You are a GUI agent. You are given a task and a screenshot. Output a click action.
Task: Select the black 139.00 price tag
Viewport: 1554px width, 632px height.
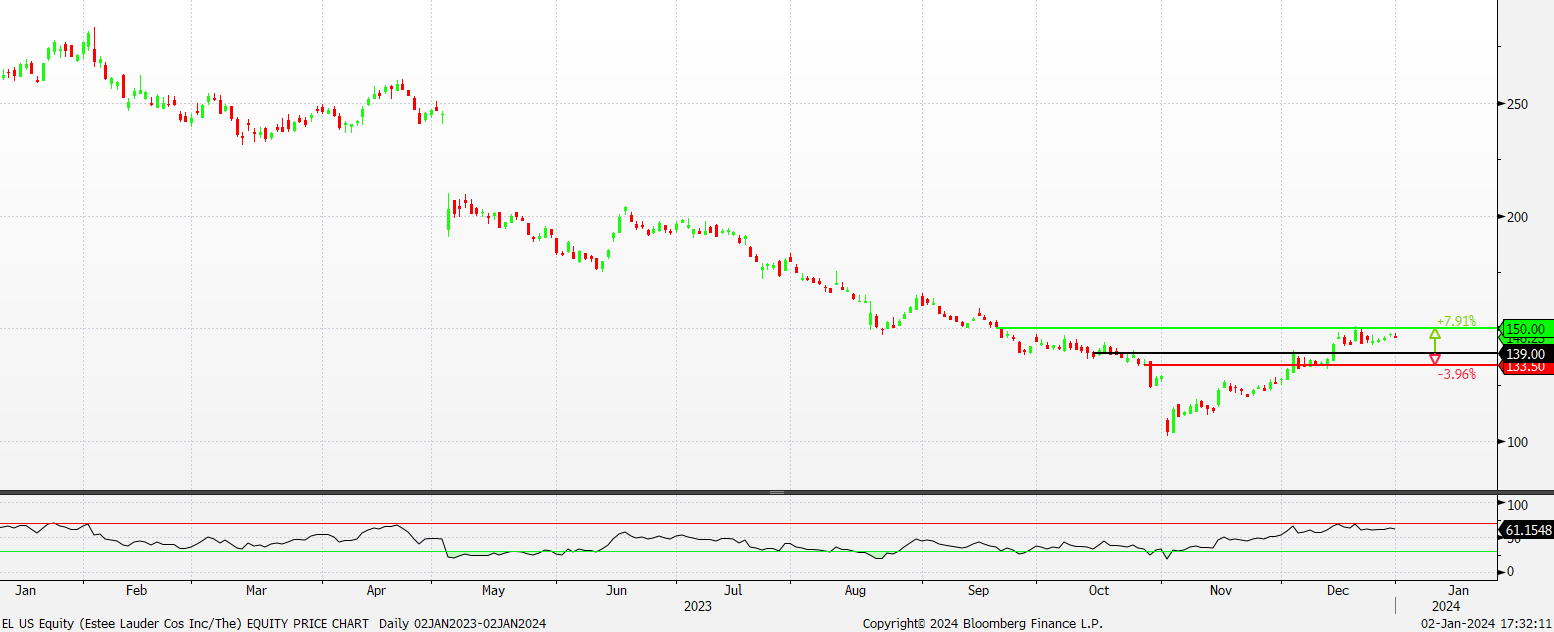[1526, 354]
